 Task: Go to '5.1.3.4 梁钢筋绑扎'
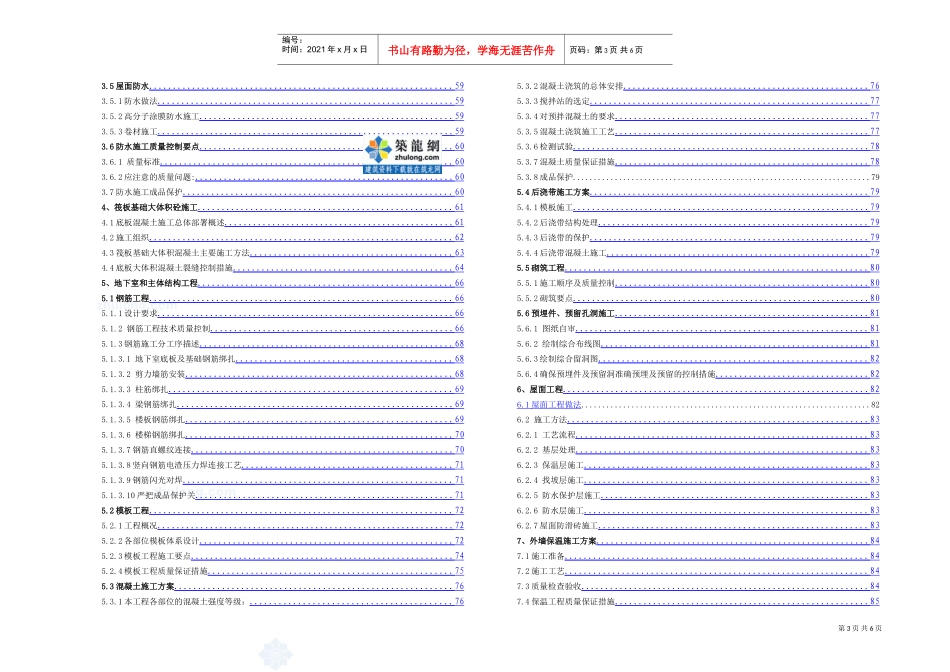[x=282, y=404]
